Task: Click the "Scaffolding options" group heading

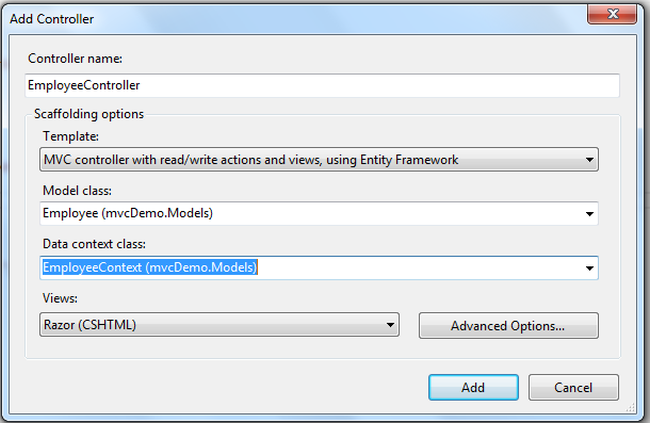Action: point(89,114)
